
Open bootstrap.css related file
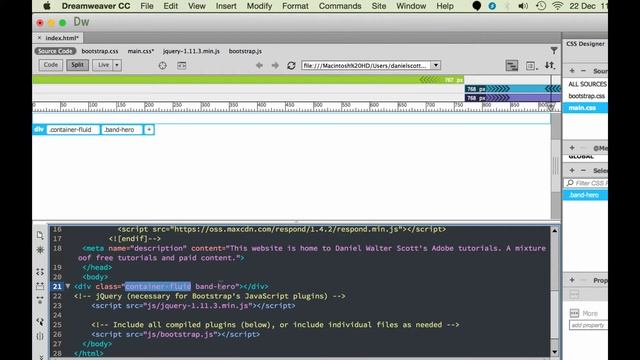point(100,51)
